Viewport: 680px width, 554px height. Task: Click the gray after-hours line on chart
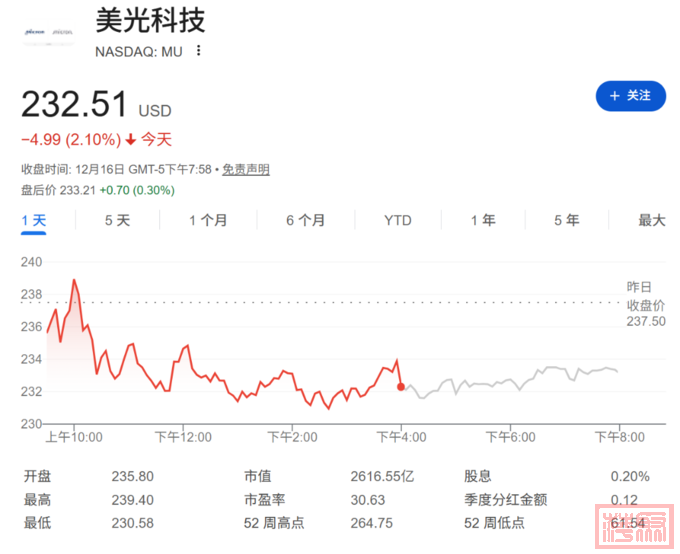[520, 380]
